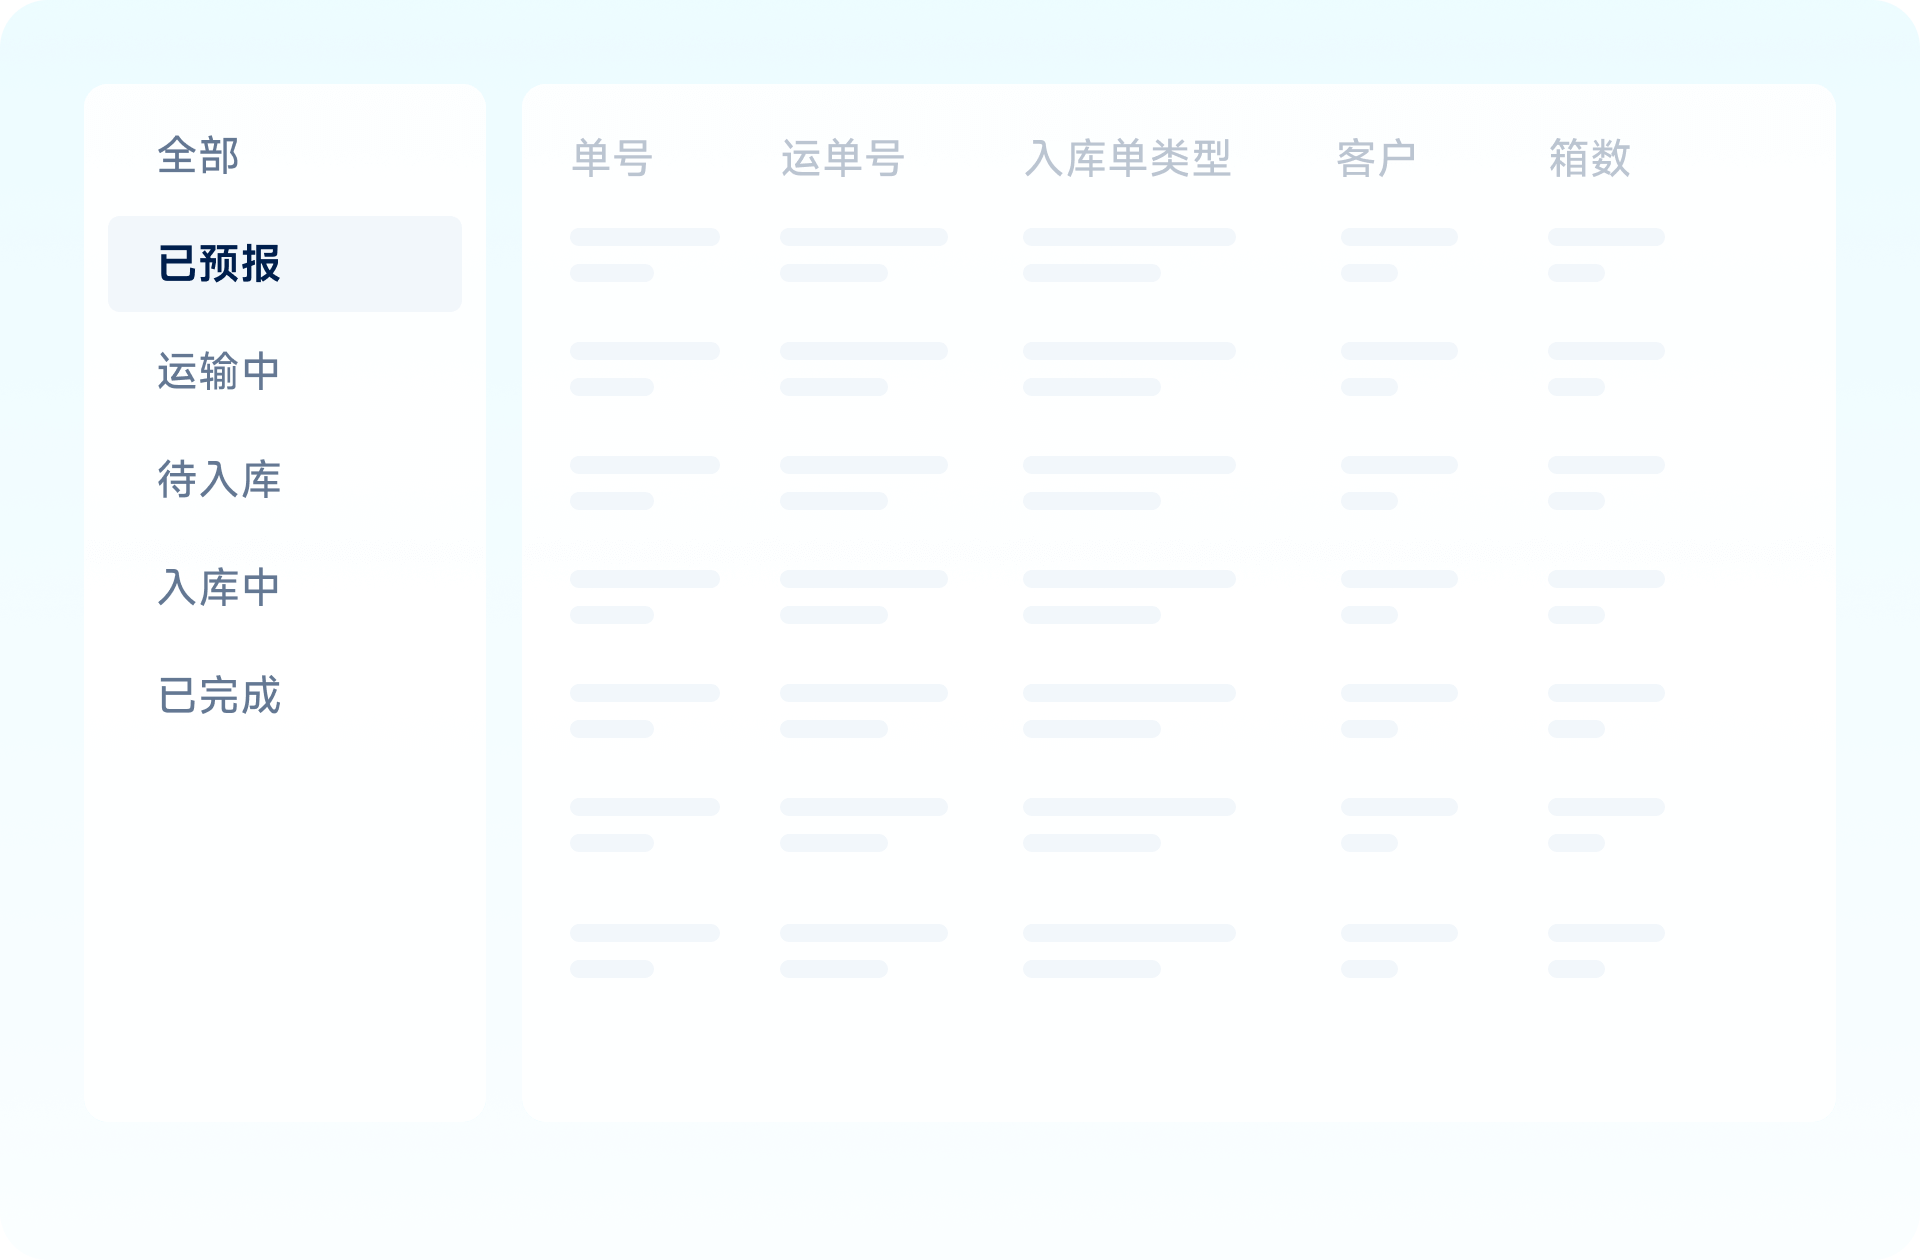Select the 全部 tab in sidebar

(198, 156)
